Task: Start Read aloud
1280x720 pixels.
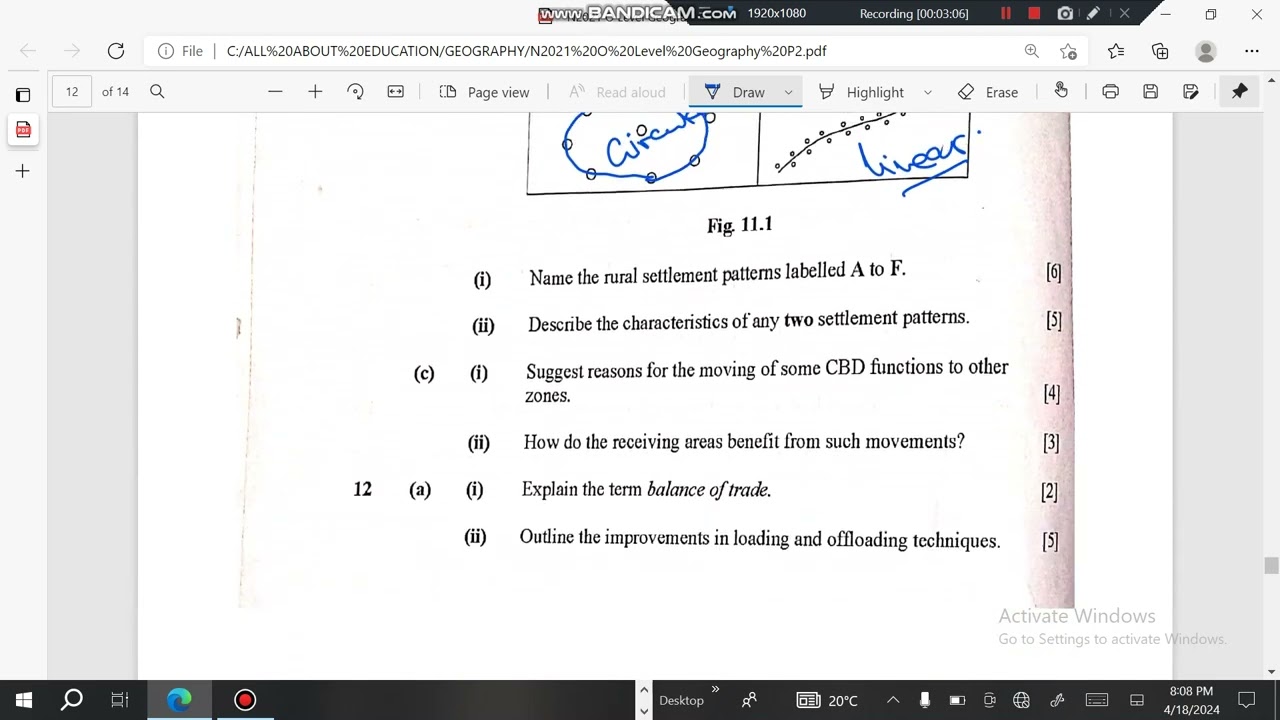Action: [617, 92]
